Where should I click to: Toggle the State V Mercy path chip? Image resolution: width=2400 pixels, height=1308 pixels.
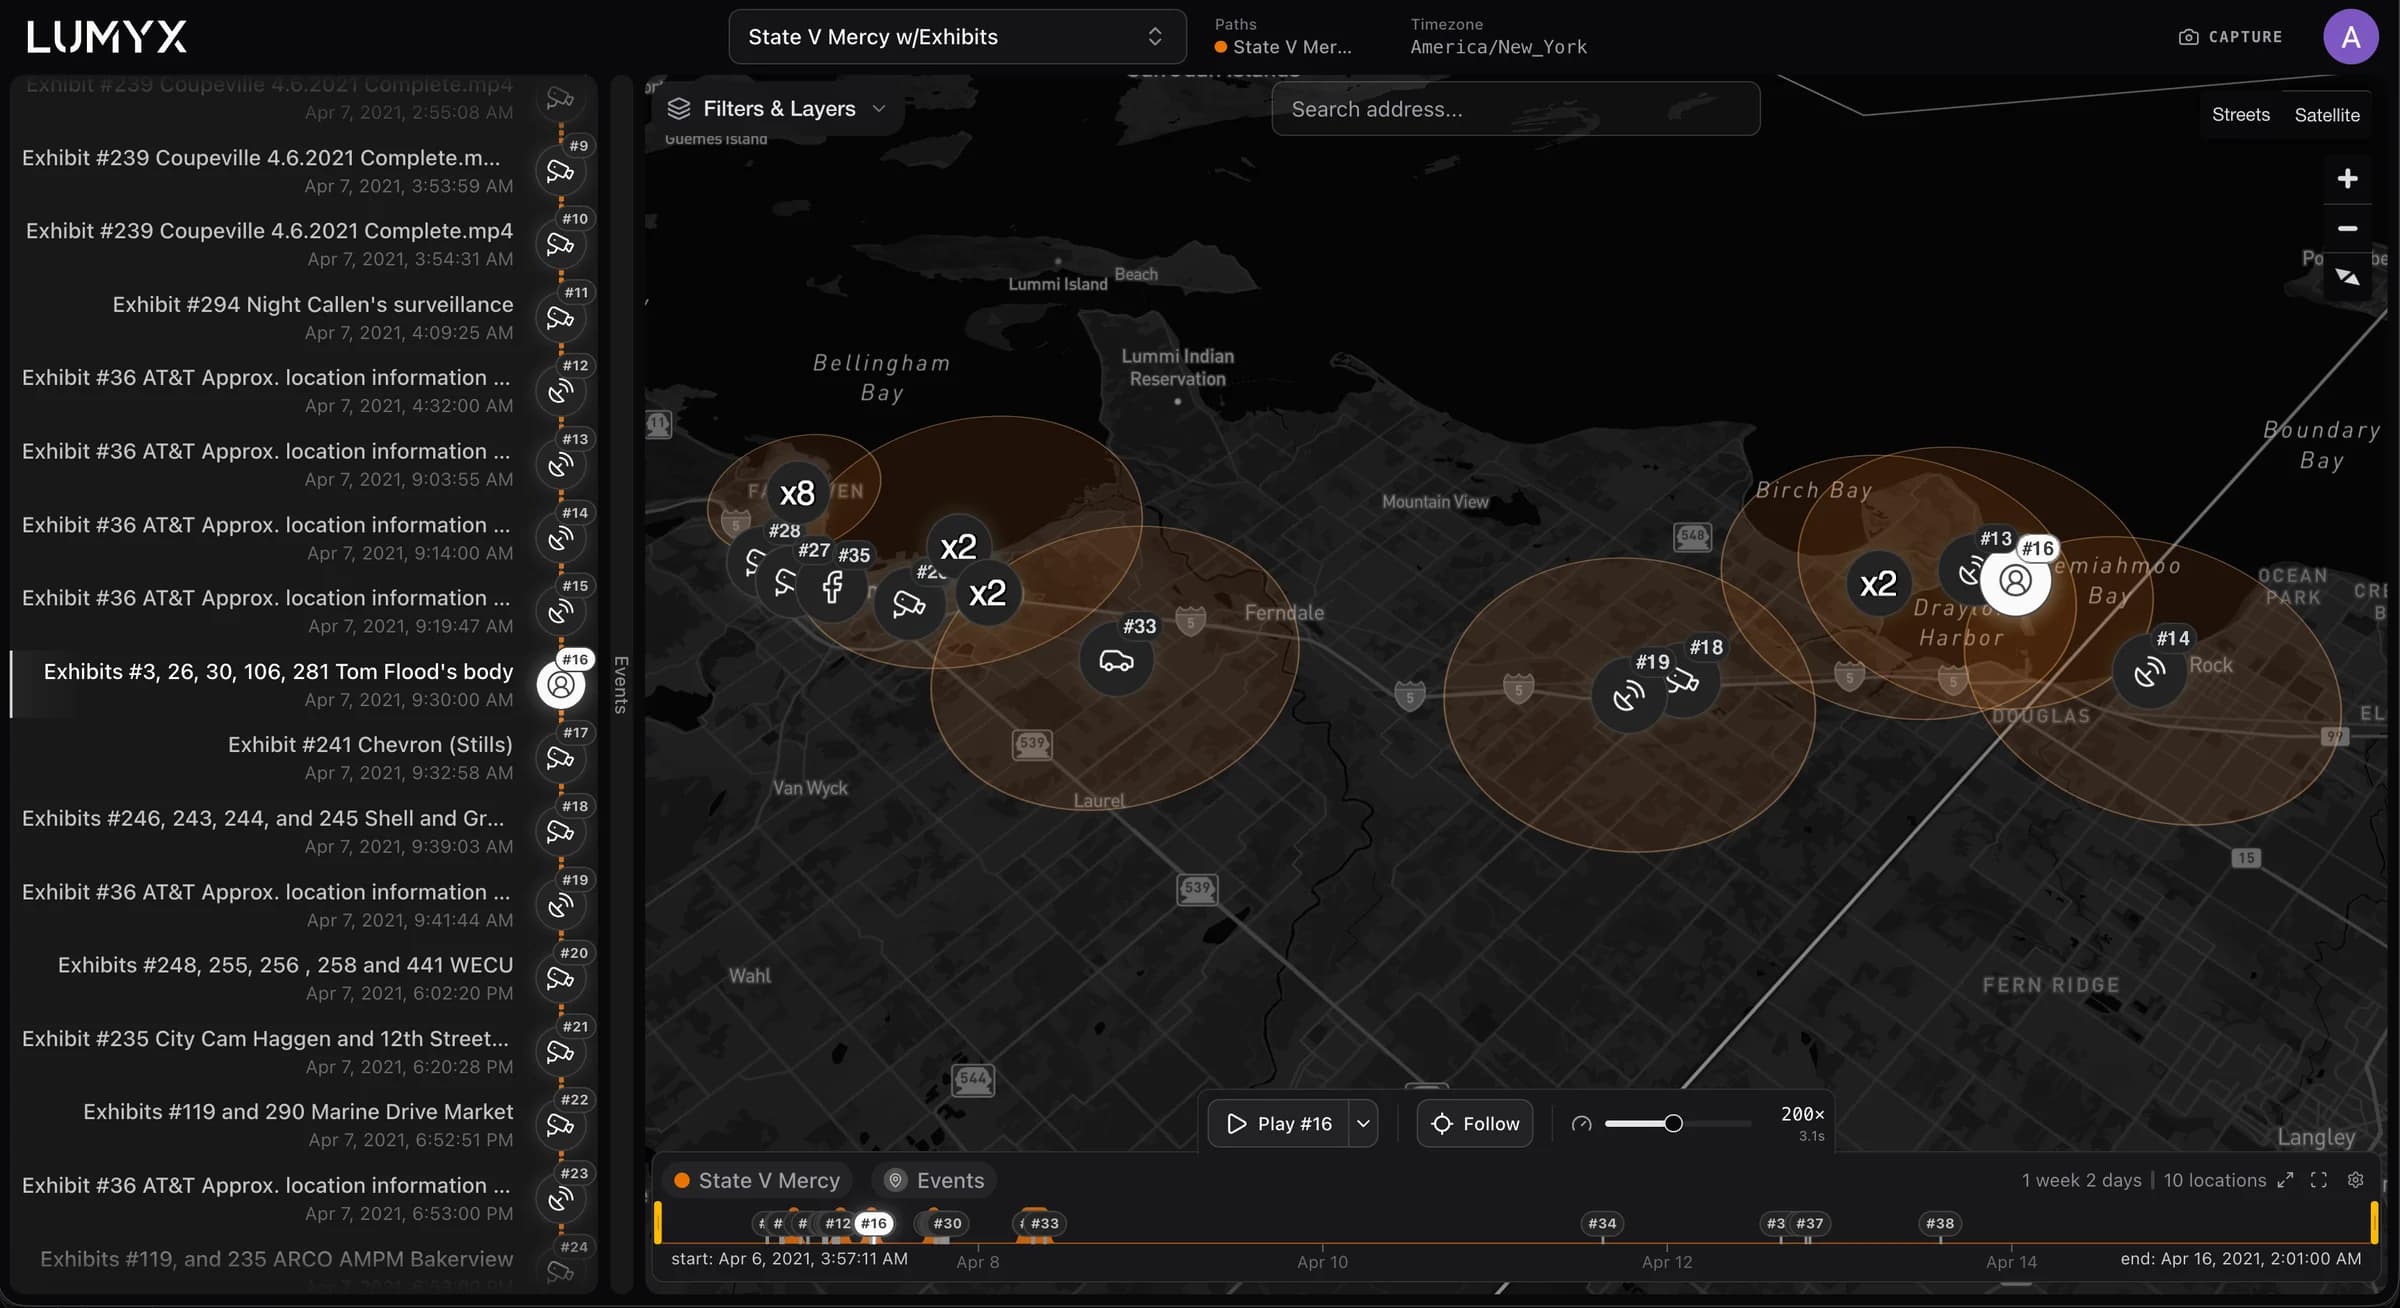pyautogui.click(x=757, y=1181)
